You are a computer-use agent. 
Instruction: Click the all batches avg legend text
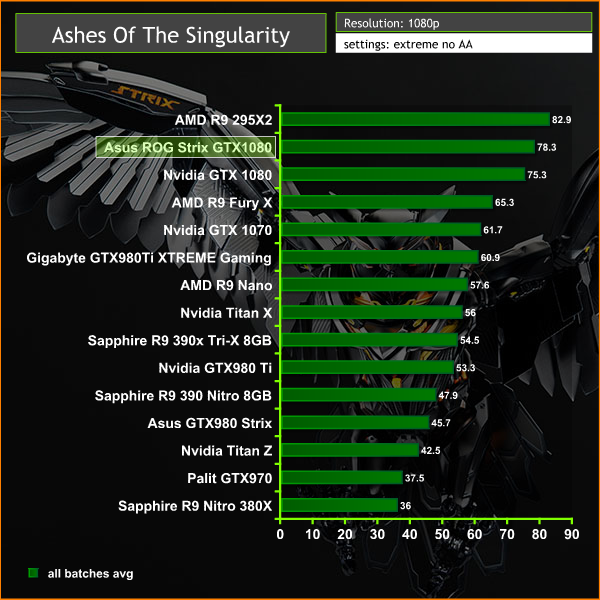(x=90, y=574)
